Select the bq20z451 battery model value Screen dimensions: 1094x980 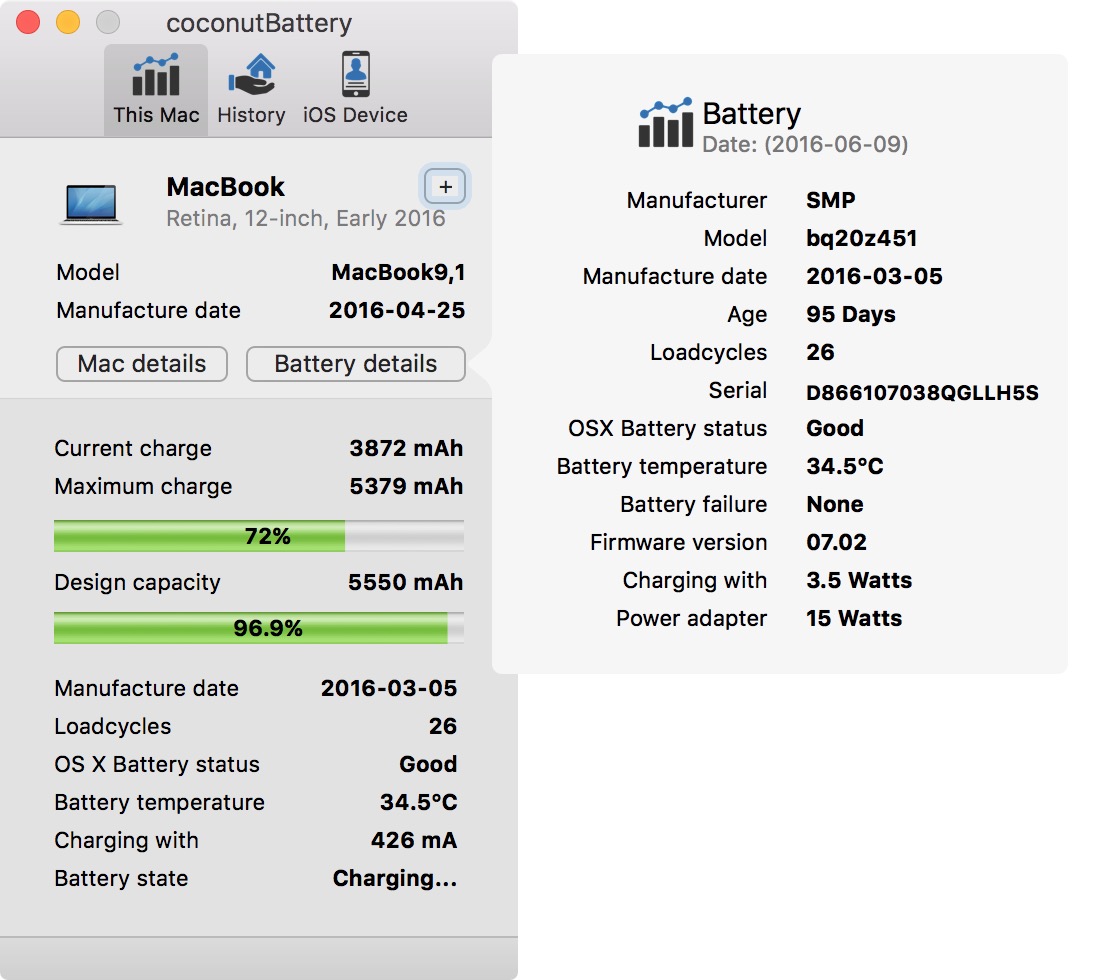[x=861, y=238]
